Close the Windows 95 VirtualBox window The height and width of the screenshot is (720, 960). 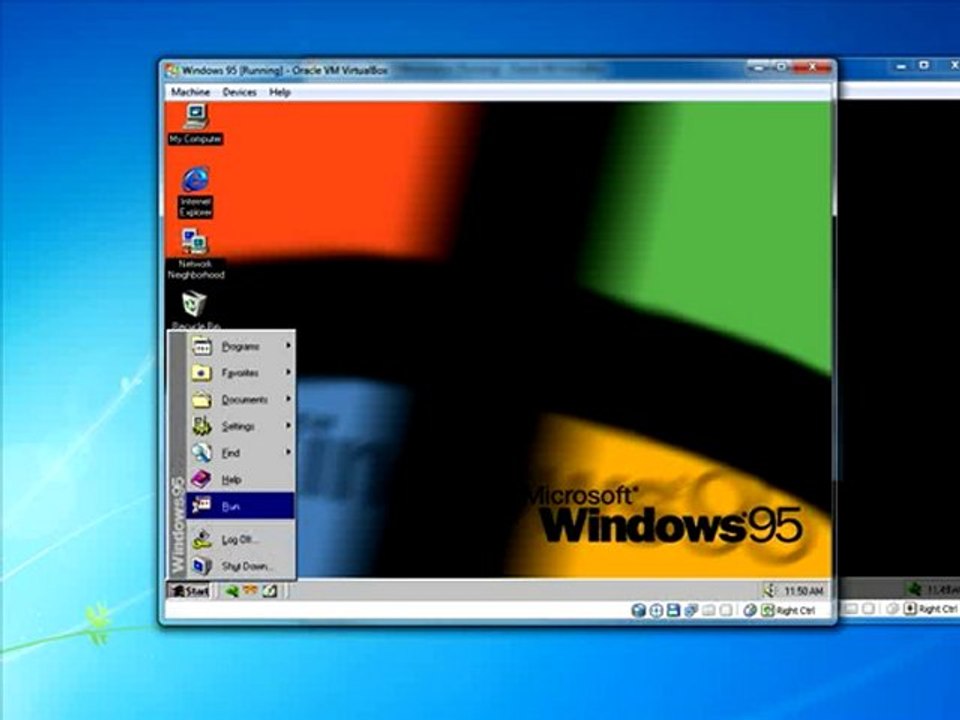tap(813, 67)
